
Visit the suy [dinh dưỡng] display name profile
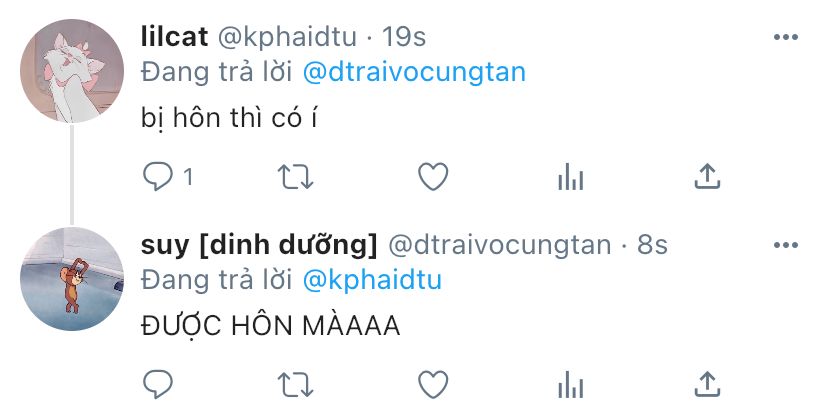[259, 246]
